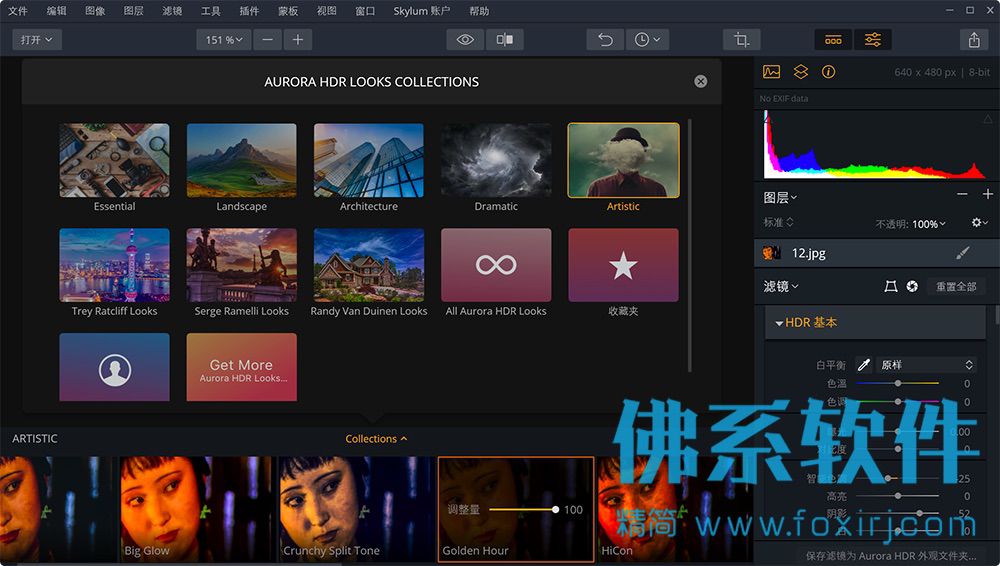Viewport: 1000px width, 566px height.
Task: Open the 打开 dropdown button
Action: (x=37, y=40)
